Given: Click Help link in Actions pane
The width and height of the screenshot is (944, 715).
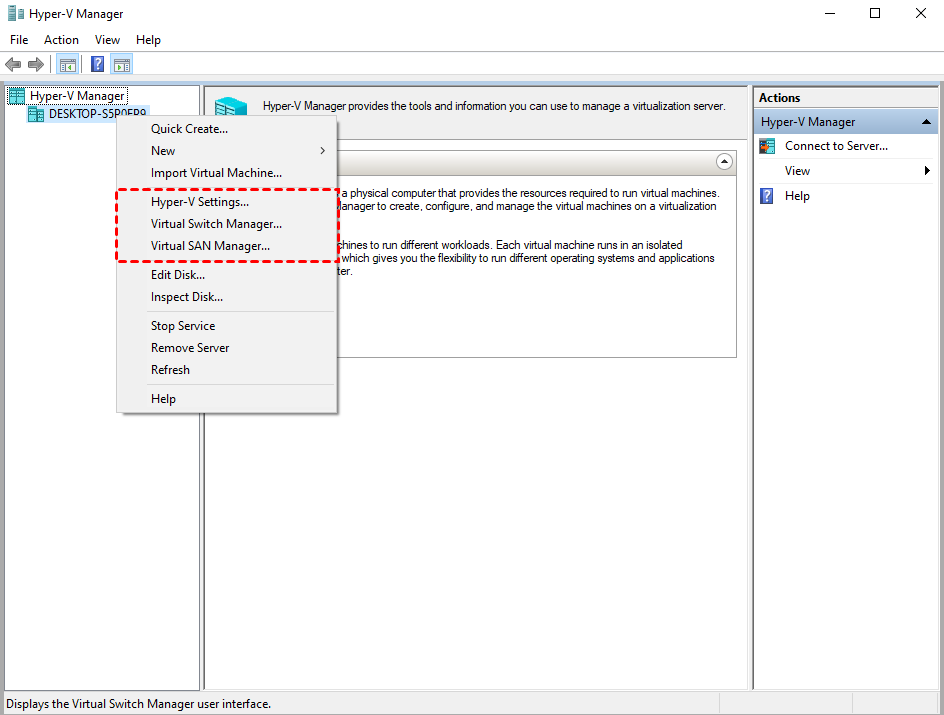Looking at the screenshot, I should pos(797,196).
